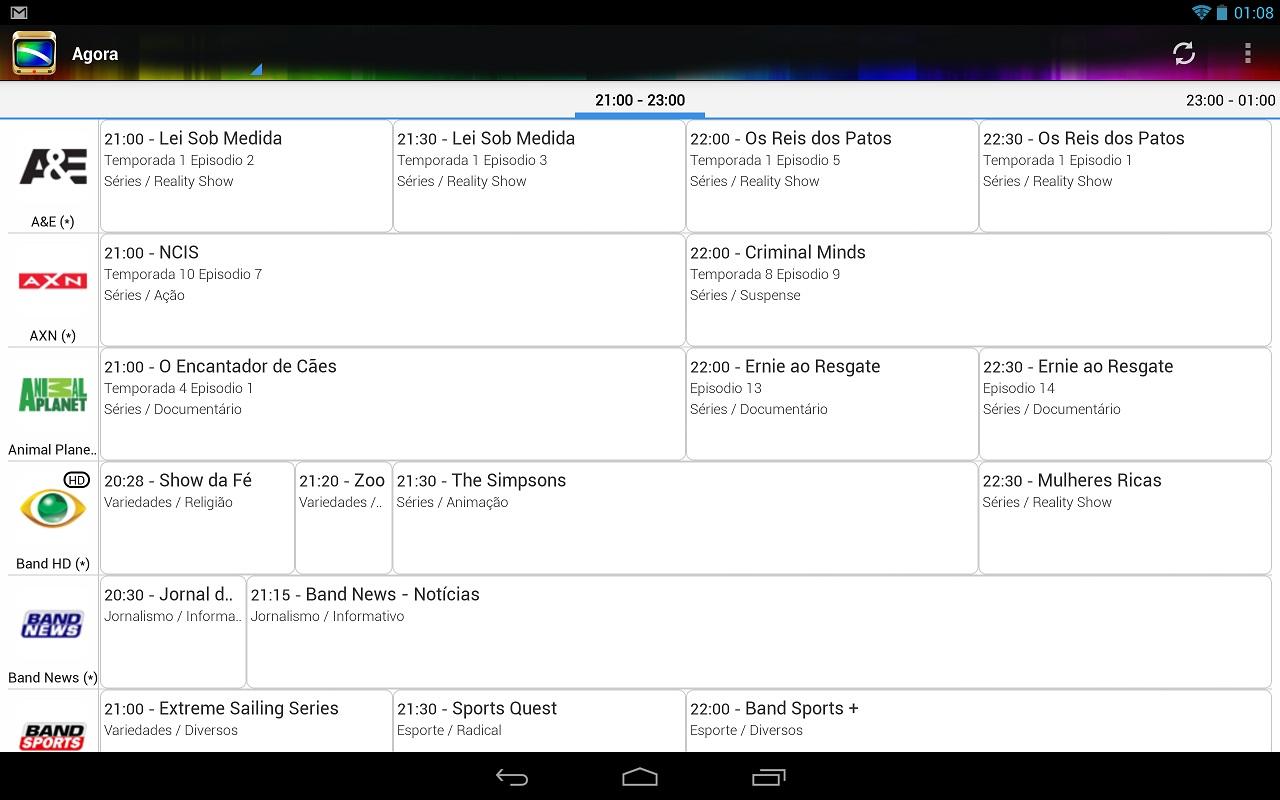Tap the refresh icon in the action bar
Image resolution: width=1280 pixels, height=800 pixels.
(x=1184, y=53)
